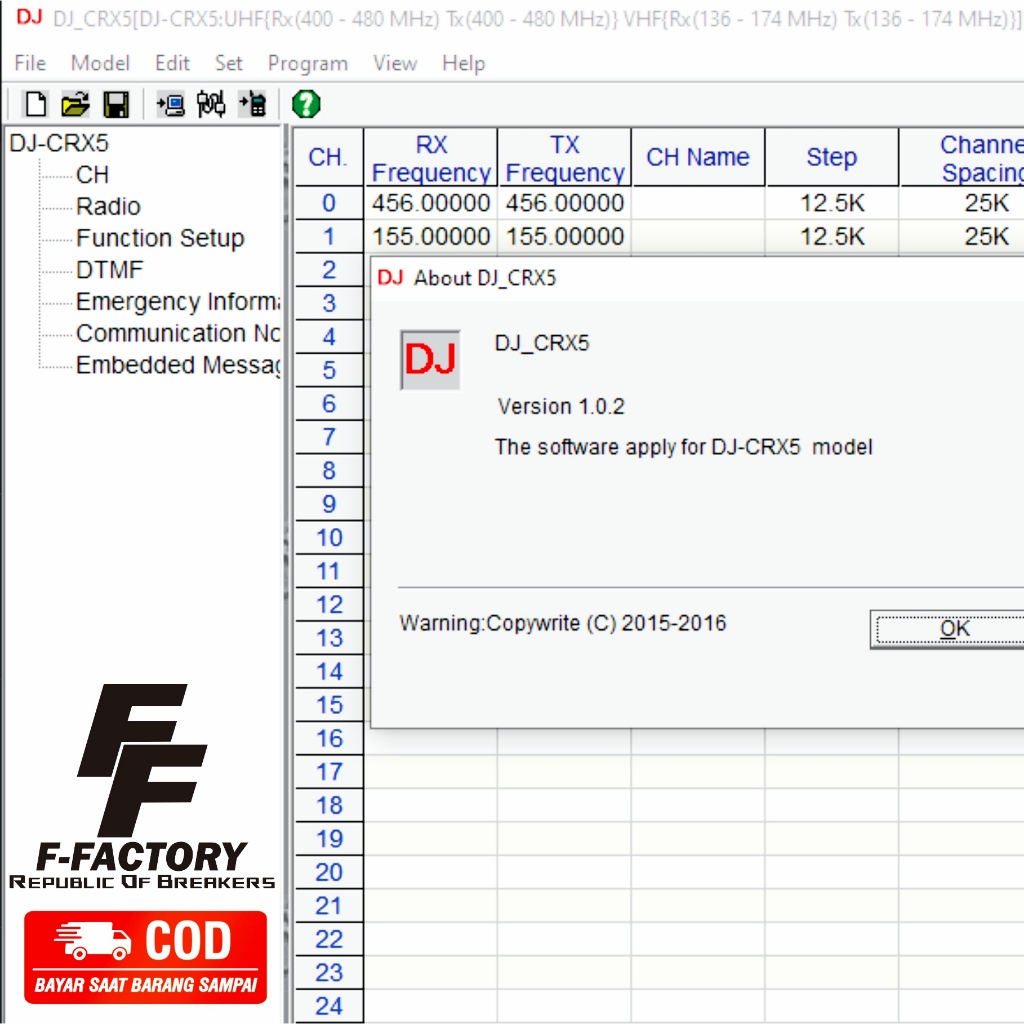This screenshot has width=1024, height=1024.
Task: Click the DJ logo in the About dialog
Action: (x=430, y=362)
